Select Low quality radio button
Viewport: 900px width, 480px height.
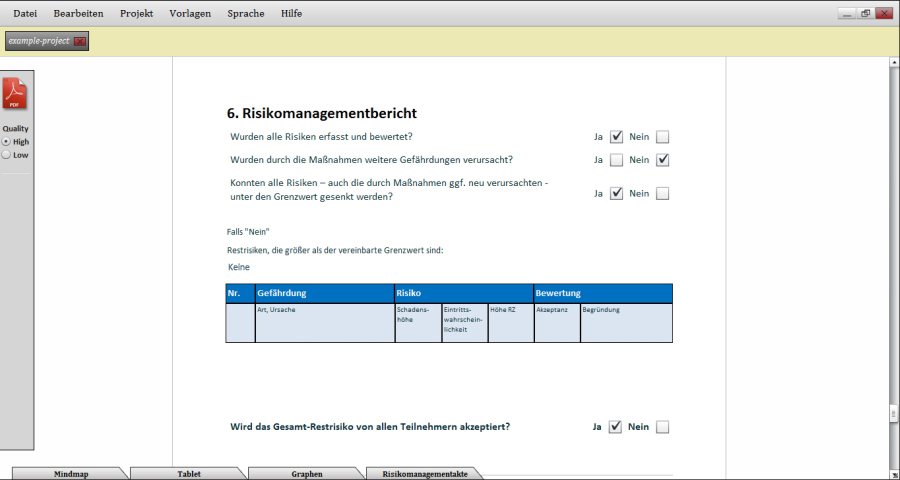coord(6,154)
